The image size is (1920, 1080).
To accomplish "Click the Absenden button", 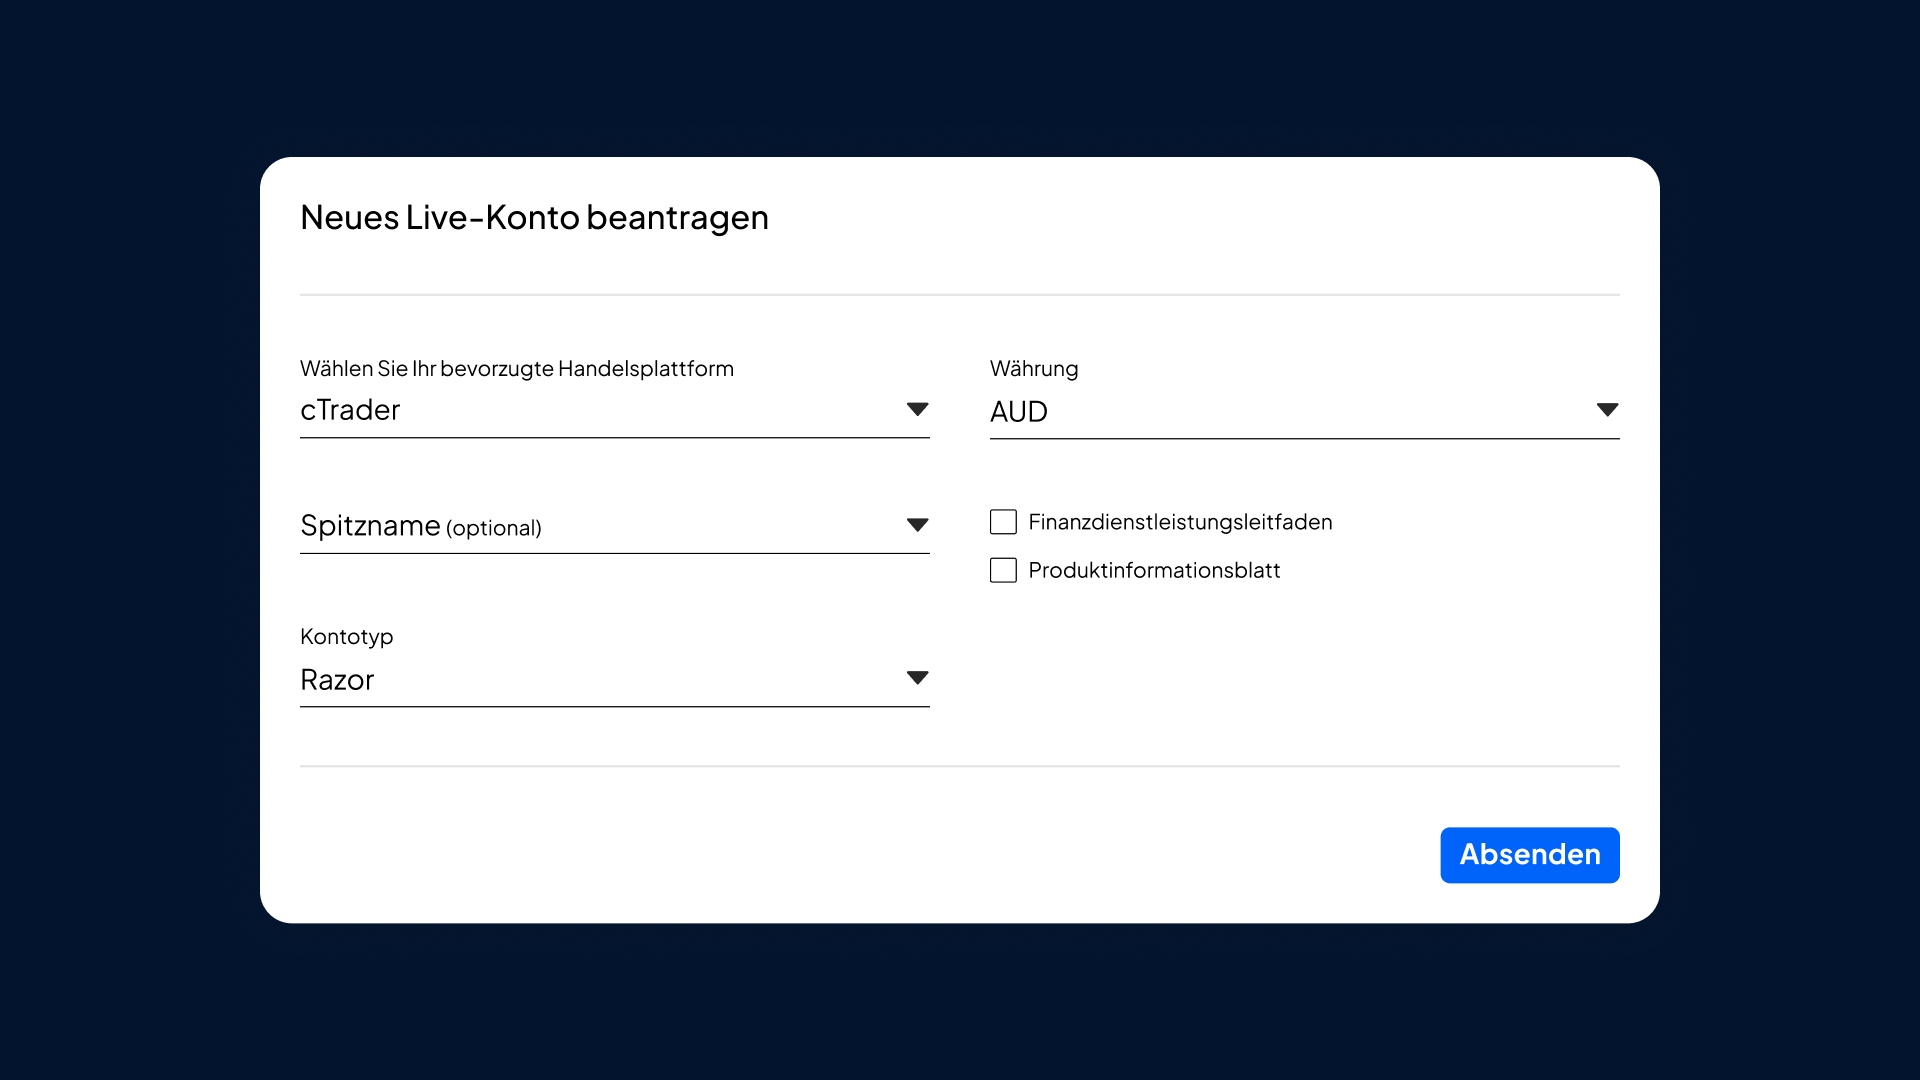I will click(x=1529, y=855).
